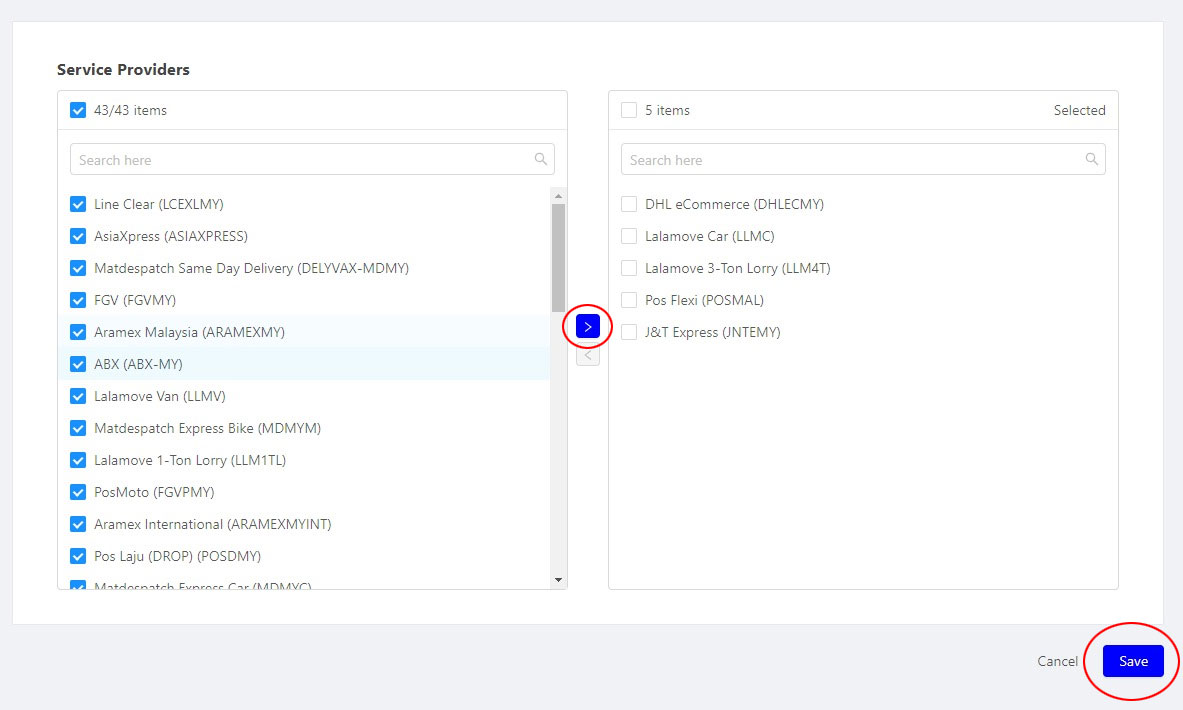1183x710 pixels.
Task: Click scroll down arrow of provider list
Action: tap(558, 579)
